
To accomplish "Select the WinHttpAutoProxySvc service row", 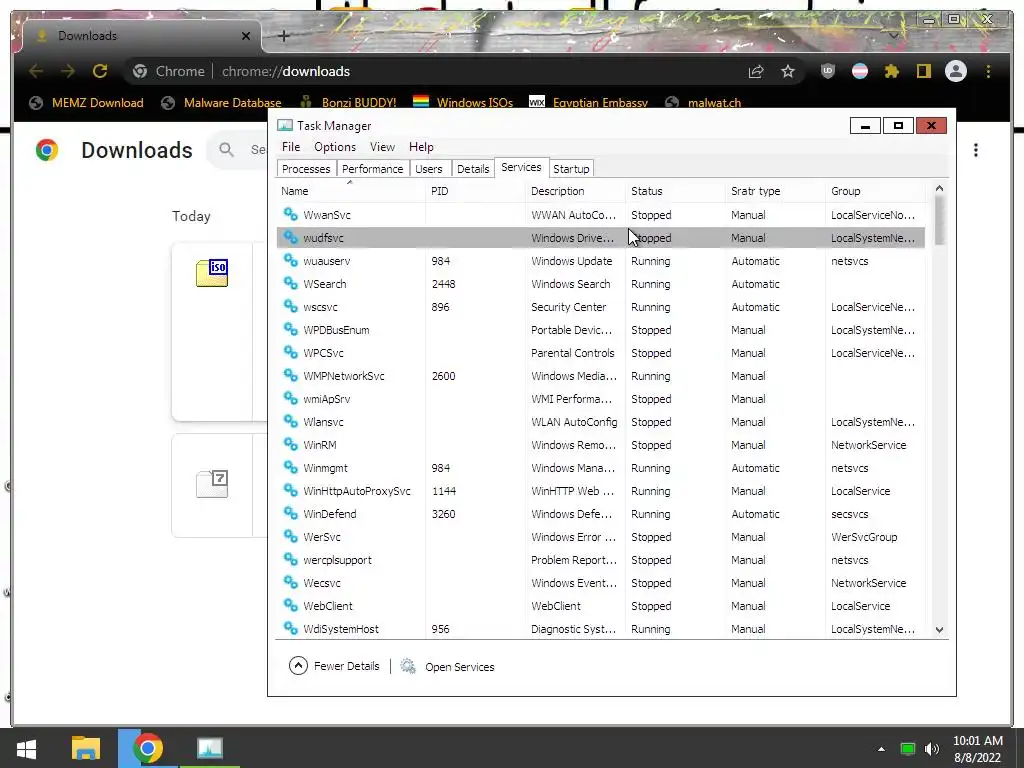I will pyautogui.click(x=601, y=490).
